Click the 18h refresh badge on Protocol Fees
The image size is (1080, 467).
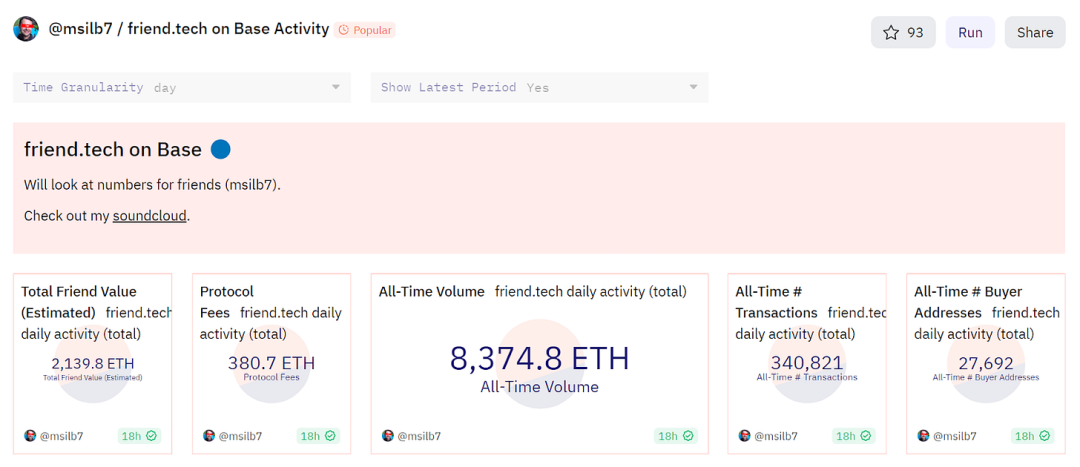click(318, 436)
